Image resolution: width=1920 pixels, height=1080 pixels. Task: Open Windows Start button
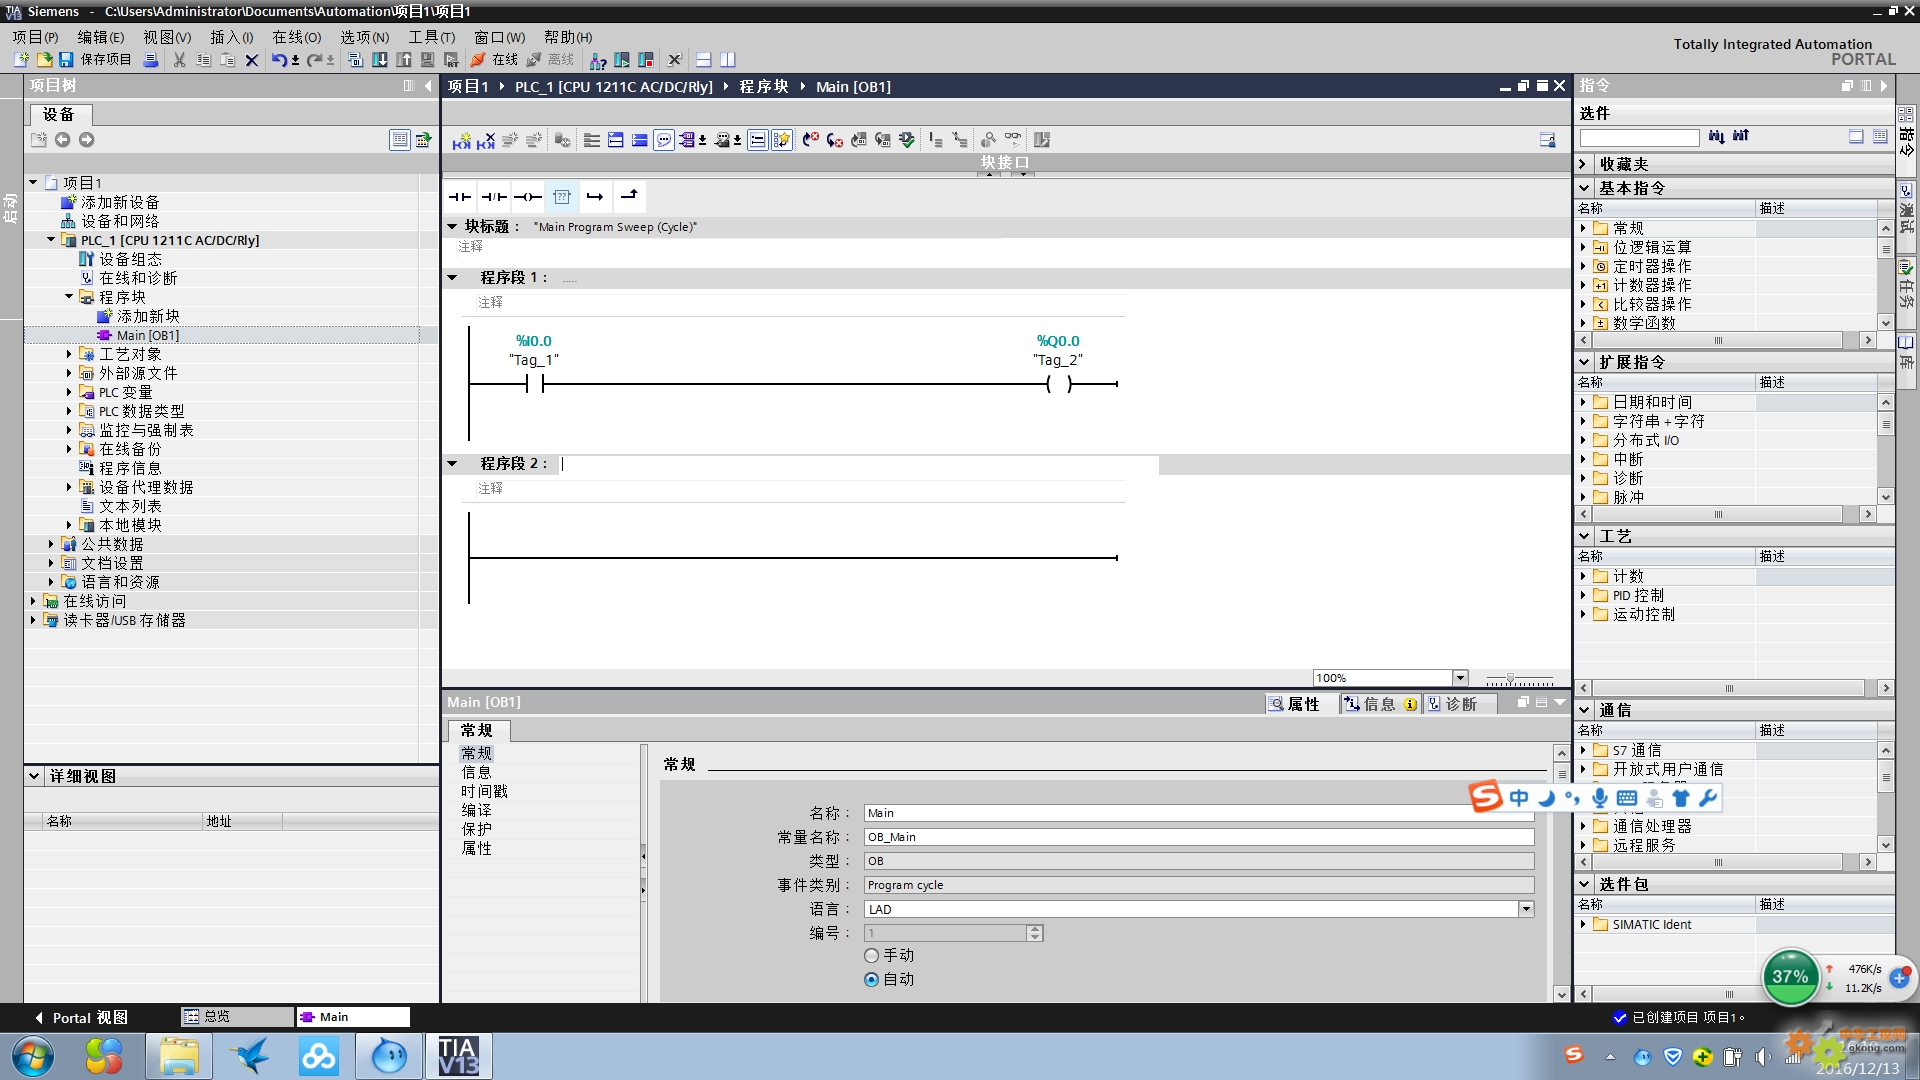34,1057
